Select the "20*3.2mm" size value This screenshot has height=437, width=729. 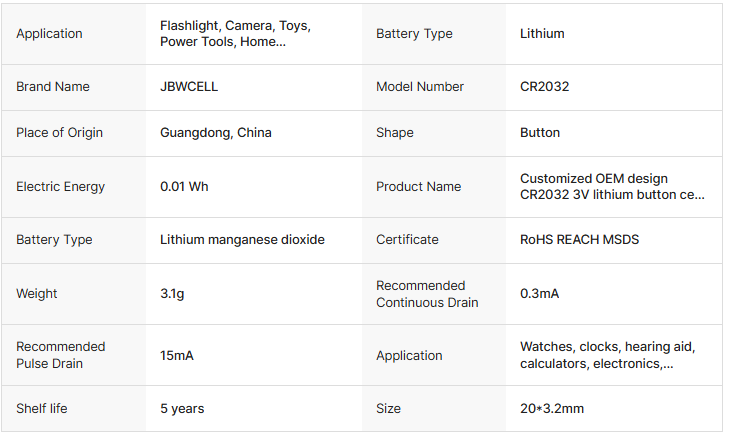click(552, 409)
